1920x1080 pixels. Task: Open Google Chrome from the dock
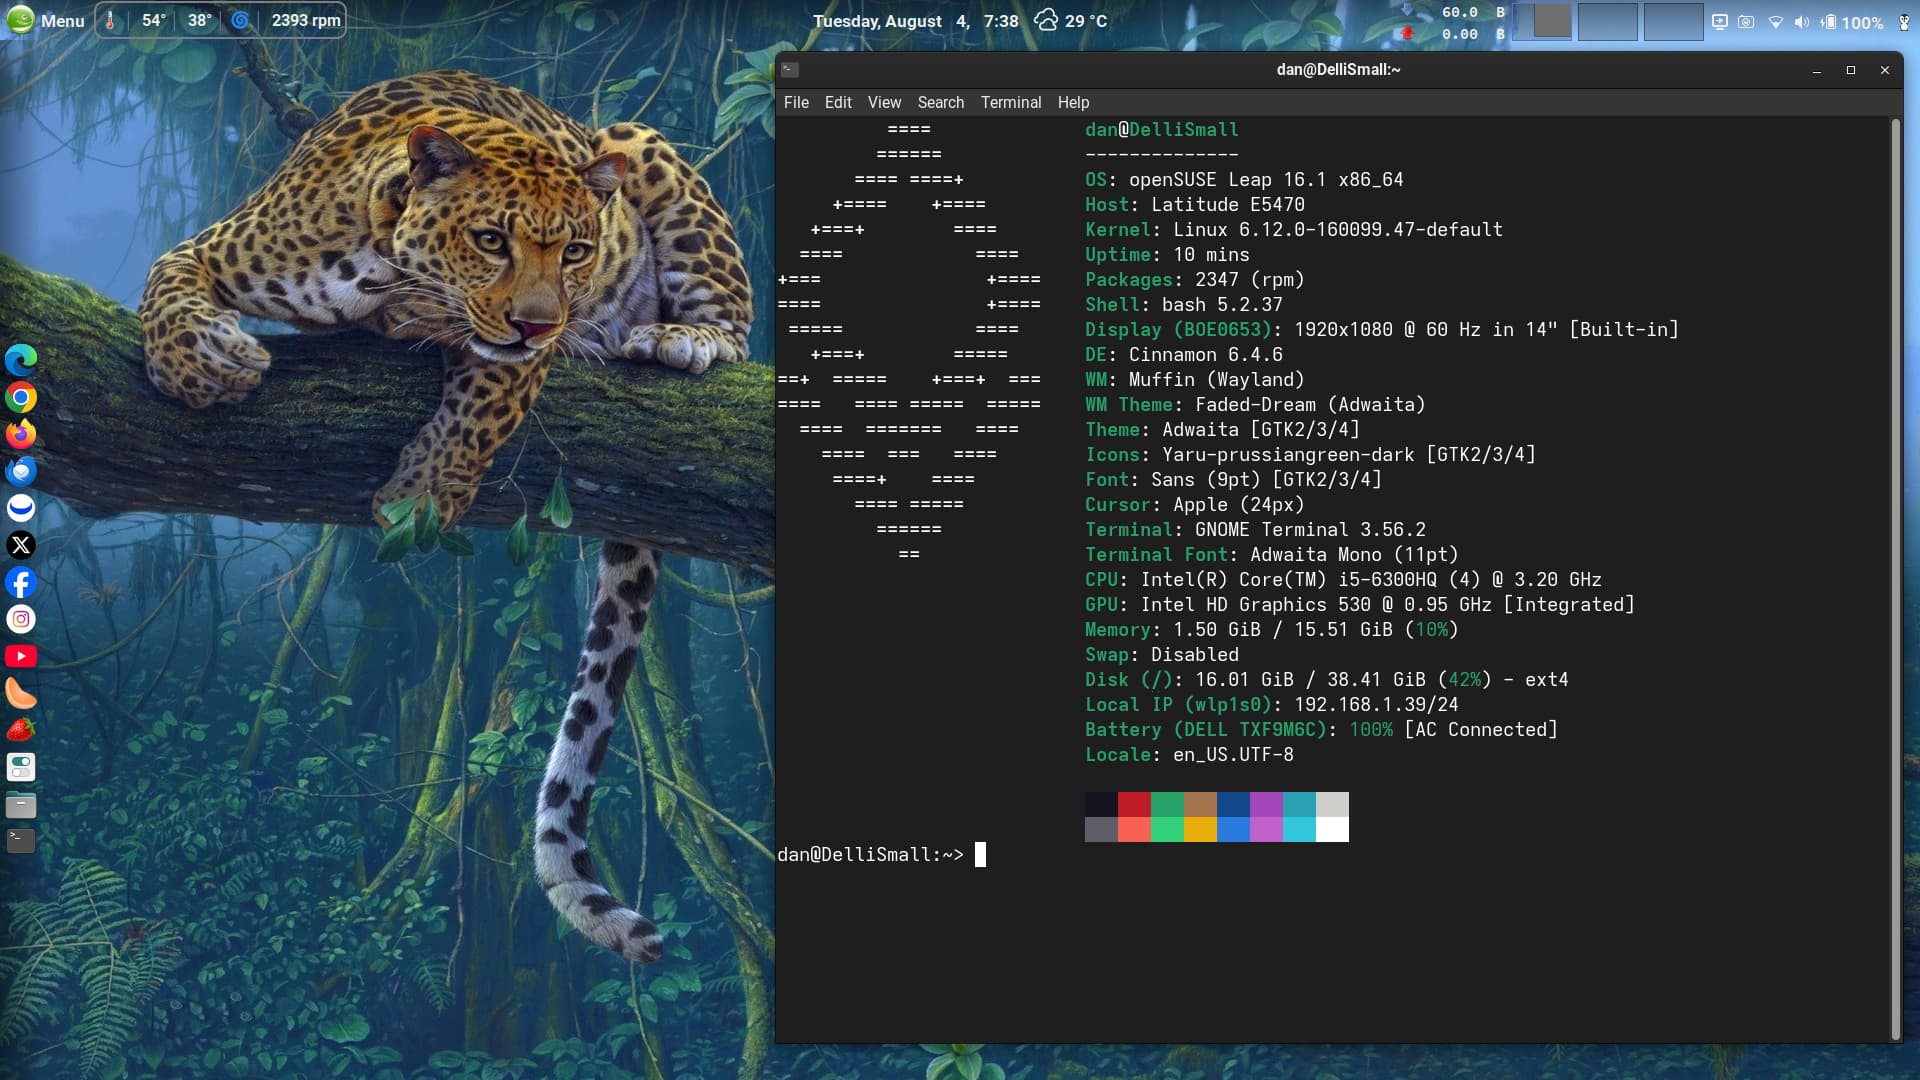tap(21, 397)
